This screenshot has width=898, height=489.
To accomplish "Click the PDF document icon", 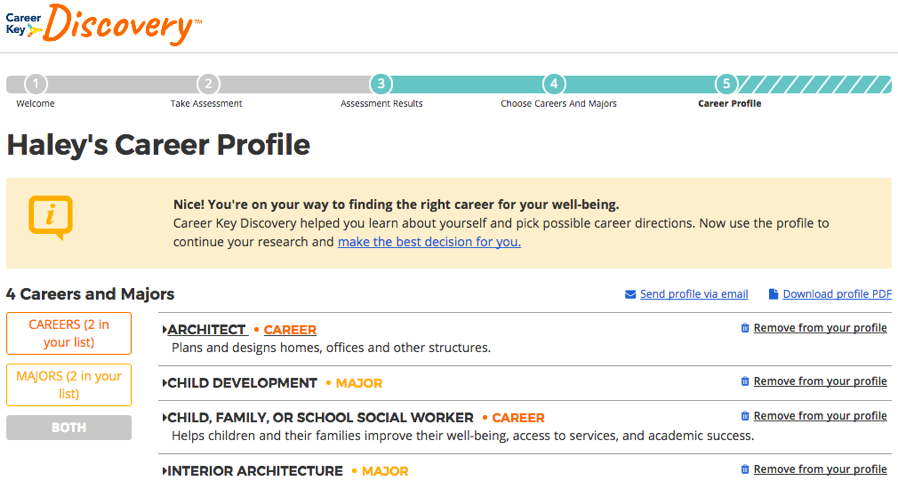I will [773, 294].
